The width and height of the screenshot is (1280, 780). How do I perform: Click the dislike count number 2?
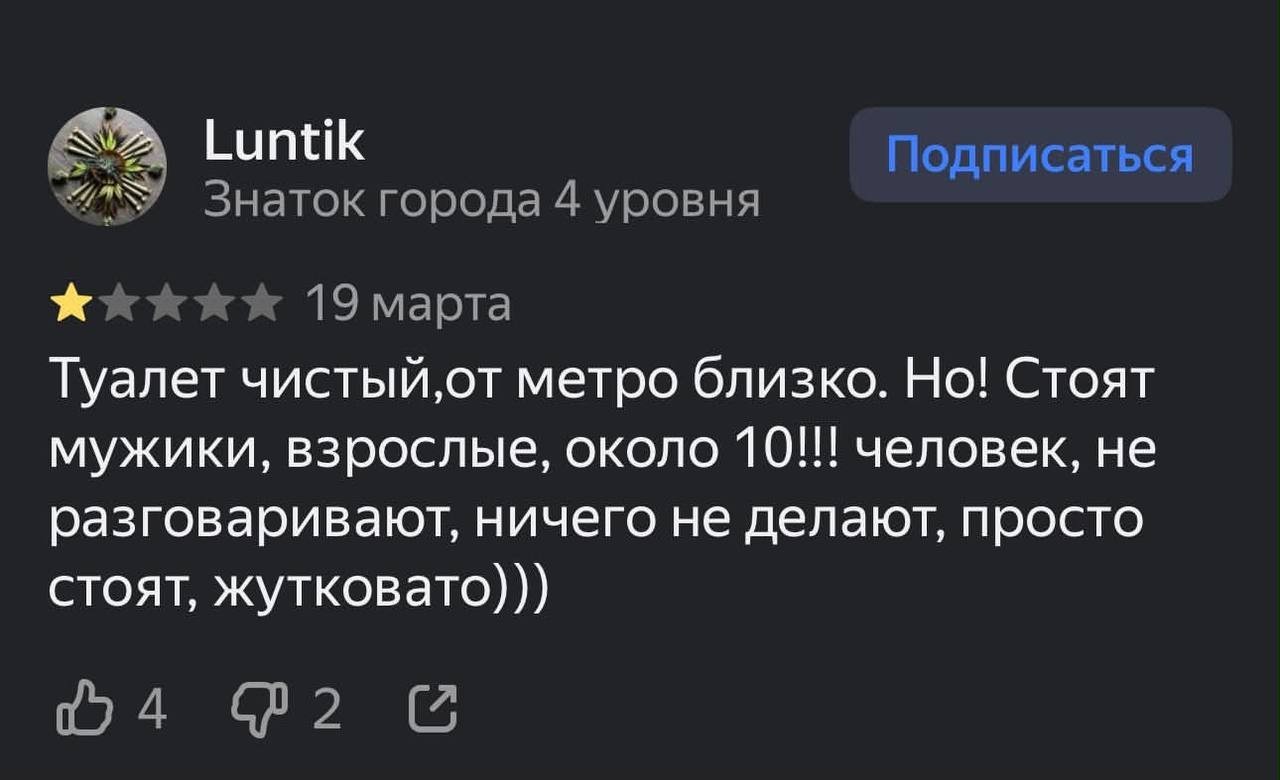tap(328, 710)
